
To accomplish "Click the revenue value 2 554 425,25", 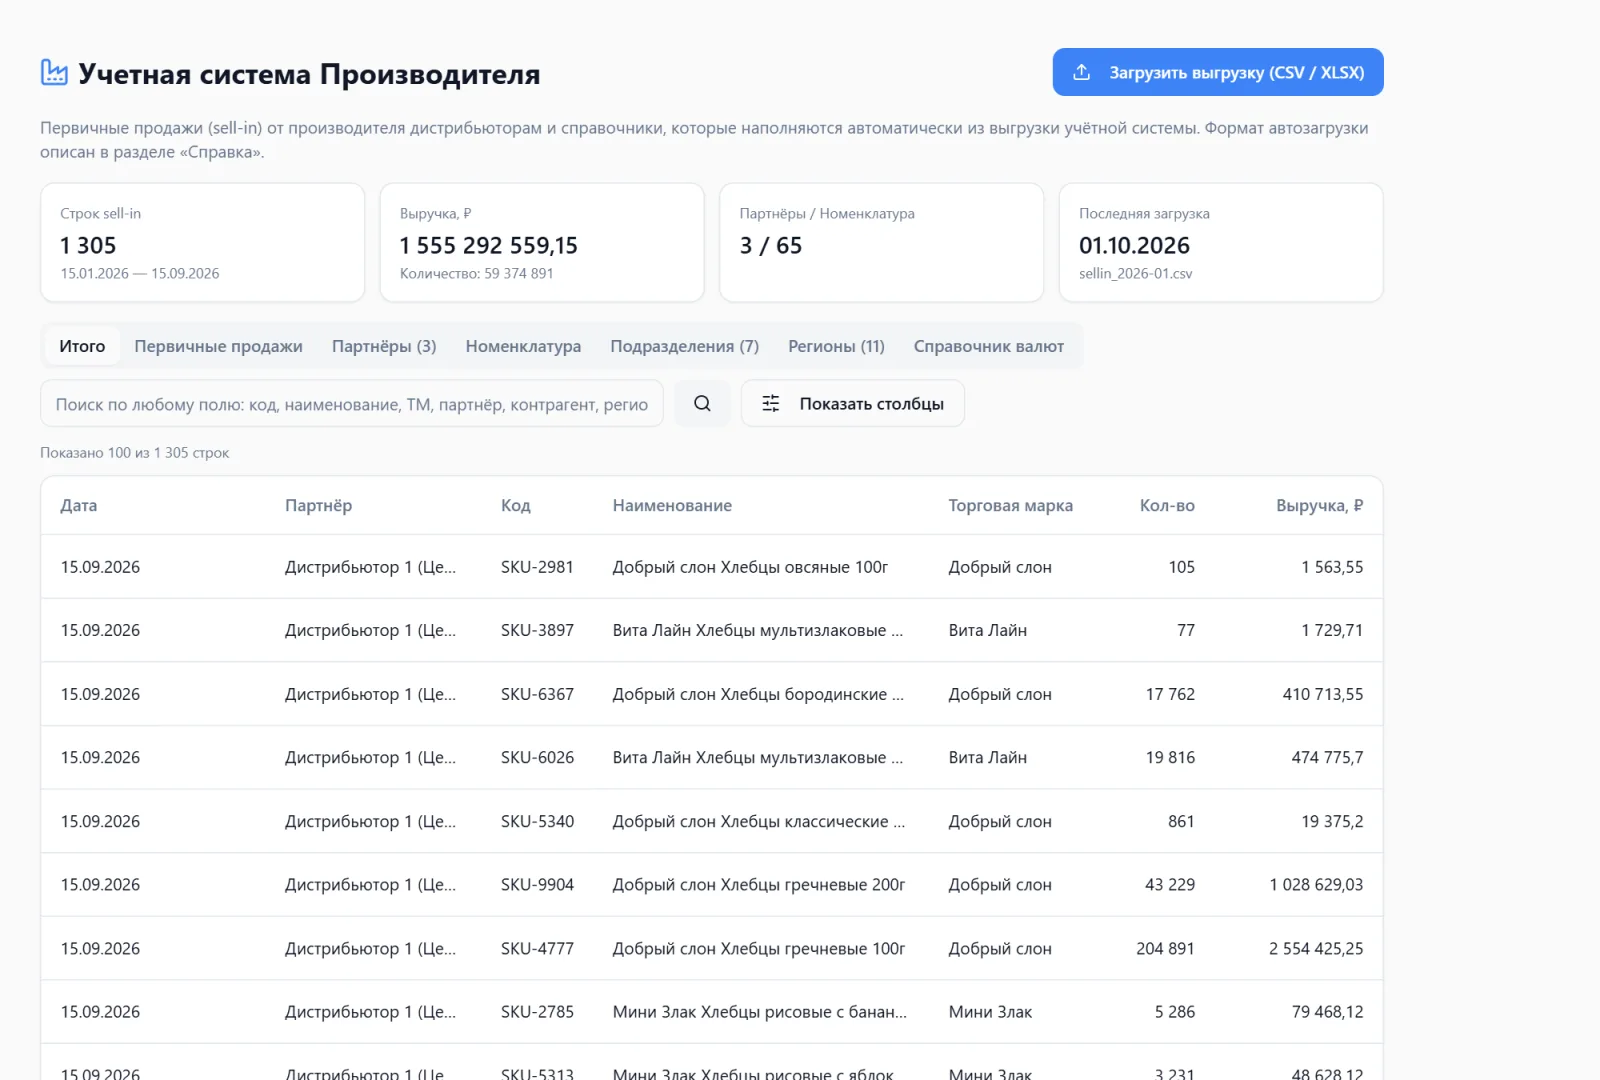I will pyautogui.click(x=1316, y=948).
